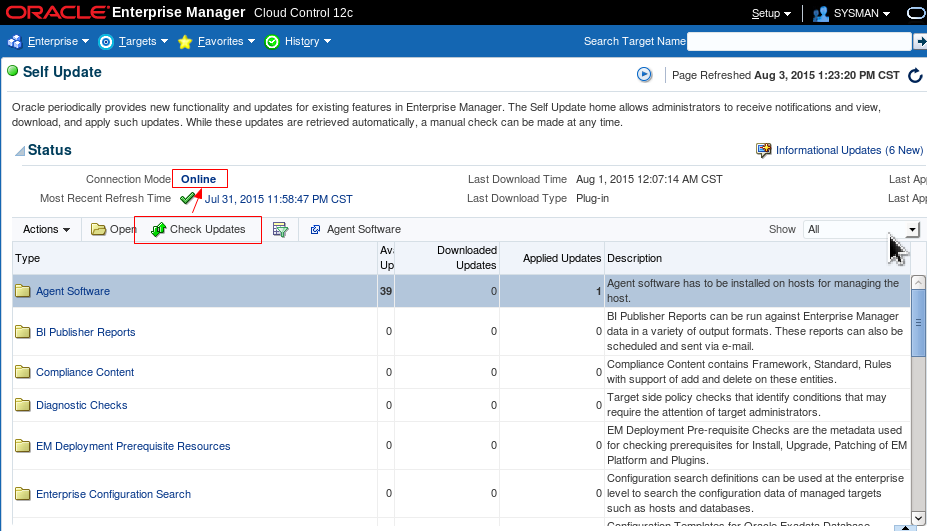
Task: Click the BI Publisher Reports folder icon
Action: (22, 332)
